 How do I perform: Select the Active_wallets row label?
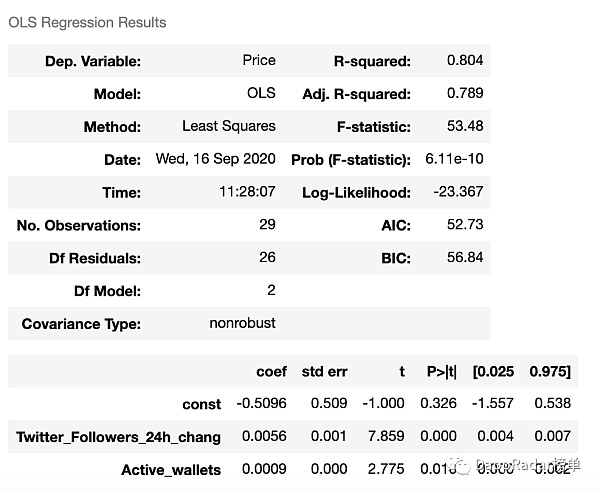click(x=171, y=470)
